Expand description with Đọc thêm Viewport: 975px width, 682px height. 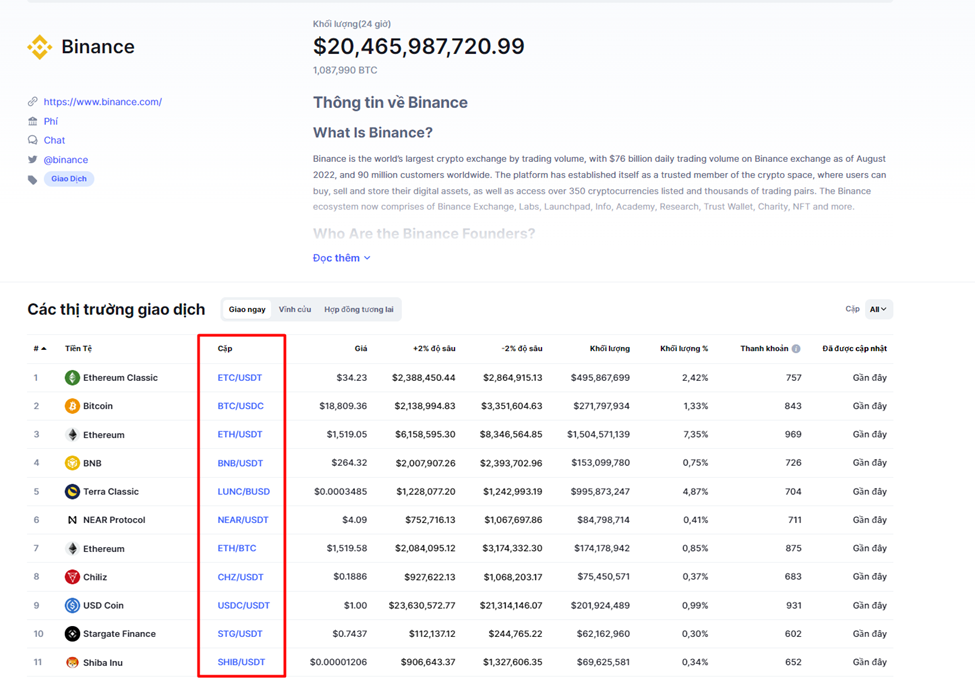coord(341,258)
